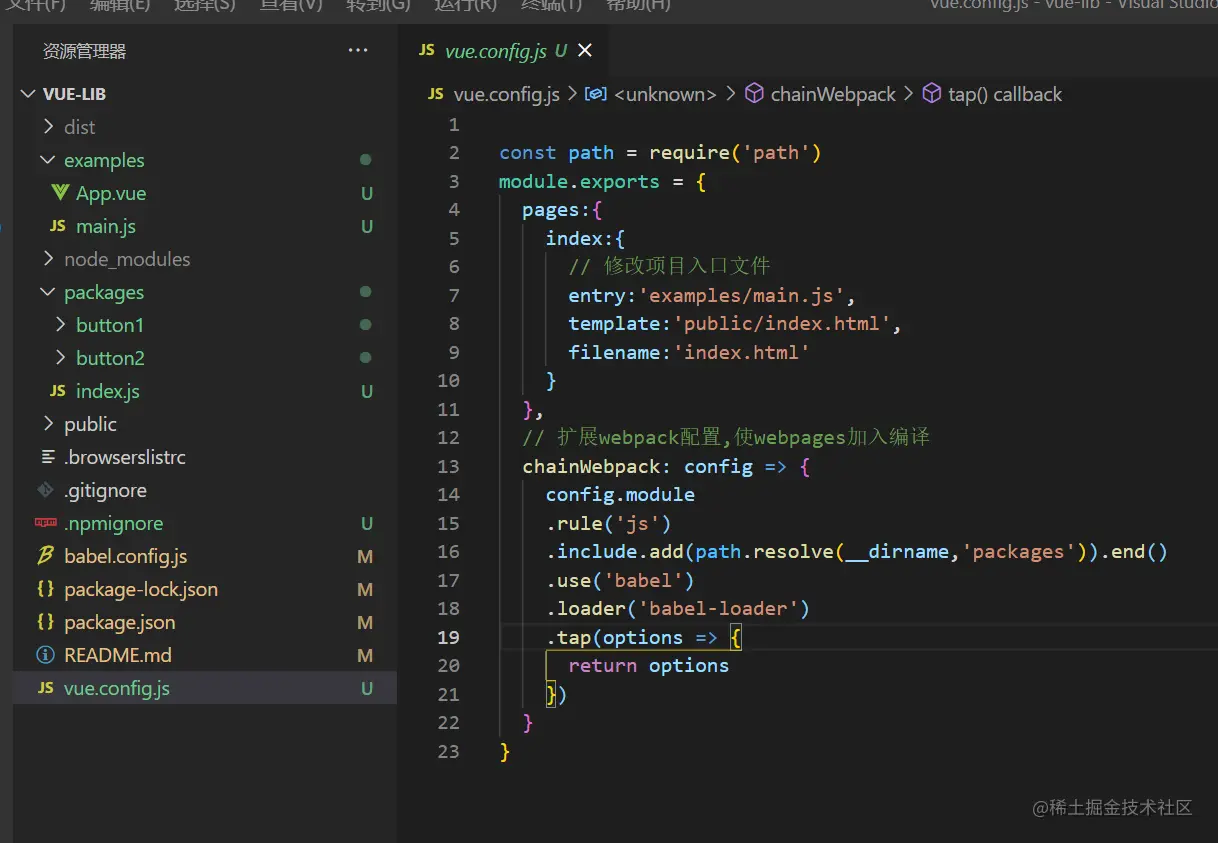1218x843 pixels.
Task: Click the require('path') call on line 2
Action: 735,152
